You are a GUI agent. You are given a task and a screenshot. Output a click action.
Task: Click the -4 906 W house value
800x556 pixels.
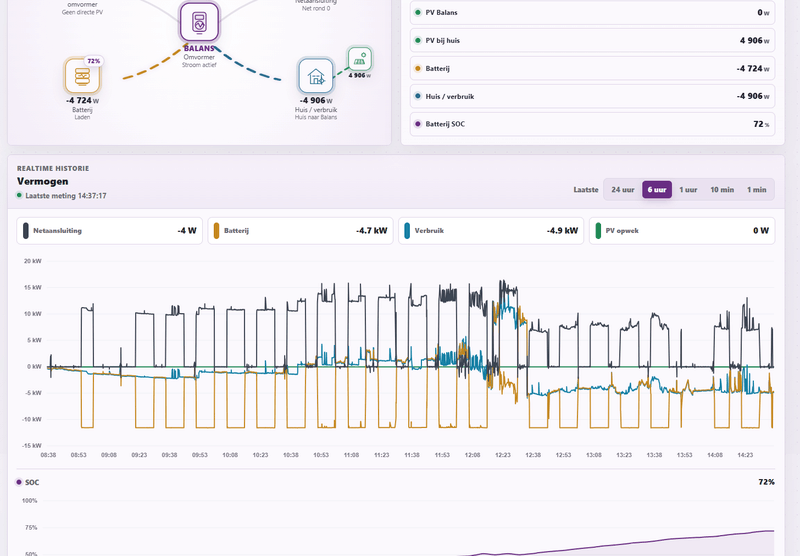pyautogui.click(x=316, y=100)
